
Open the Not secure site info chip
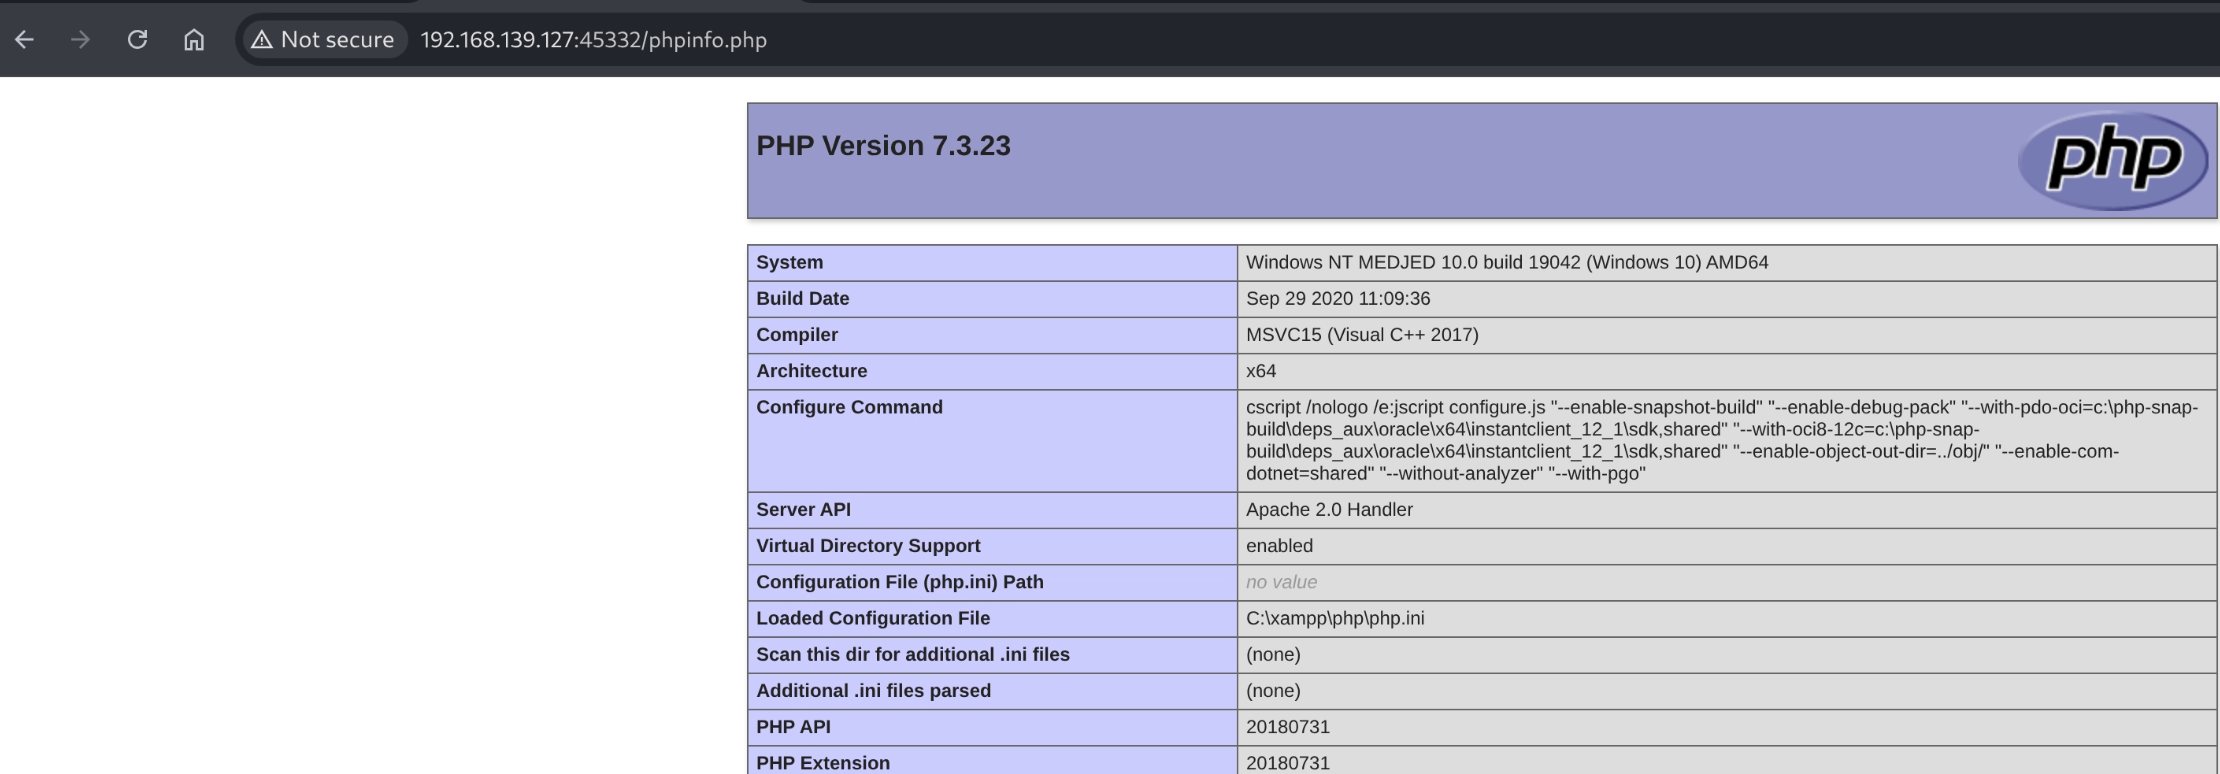click(x=323, y=40)
